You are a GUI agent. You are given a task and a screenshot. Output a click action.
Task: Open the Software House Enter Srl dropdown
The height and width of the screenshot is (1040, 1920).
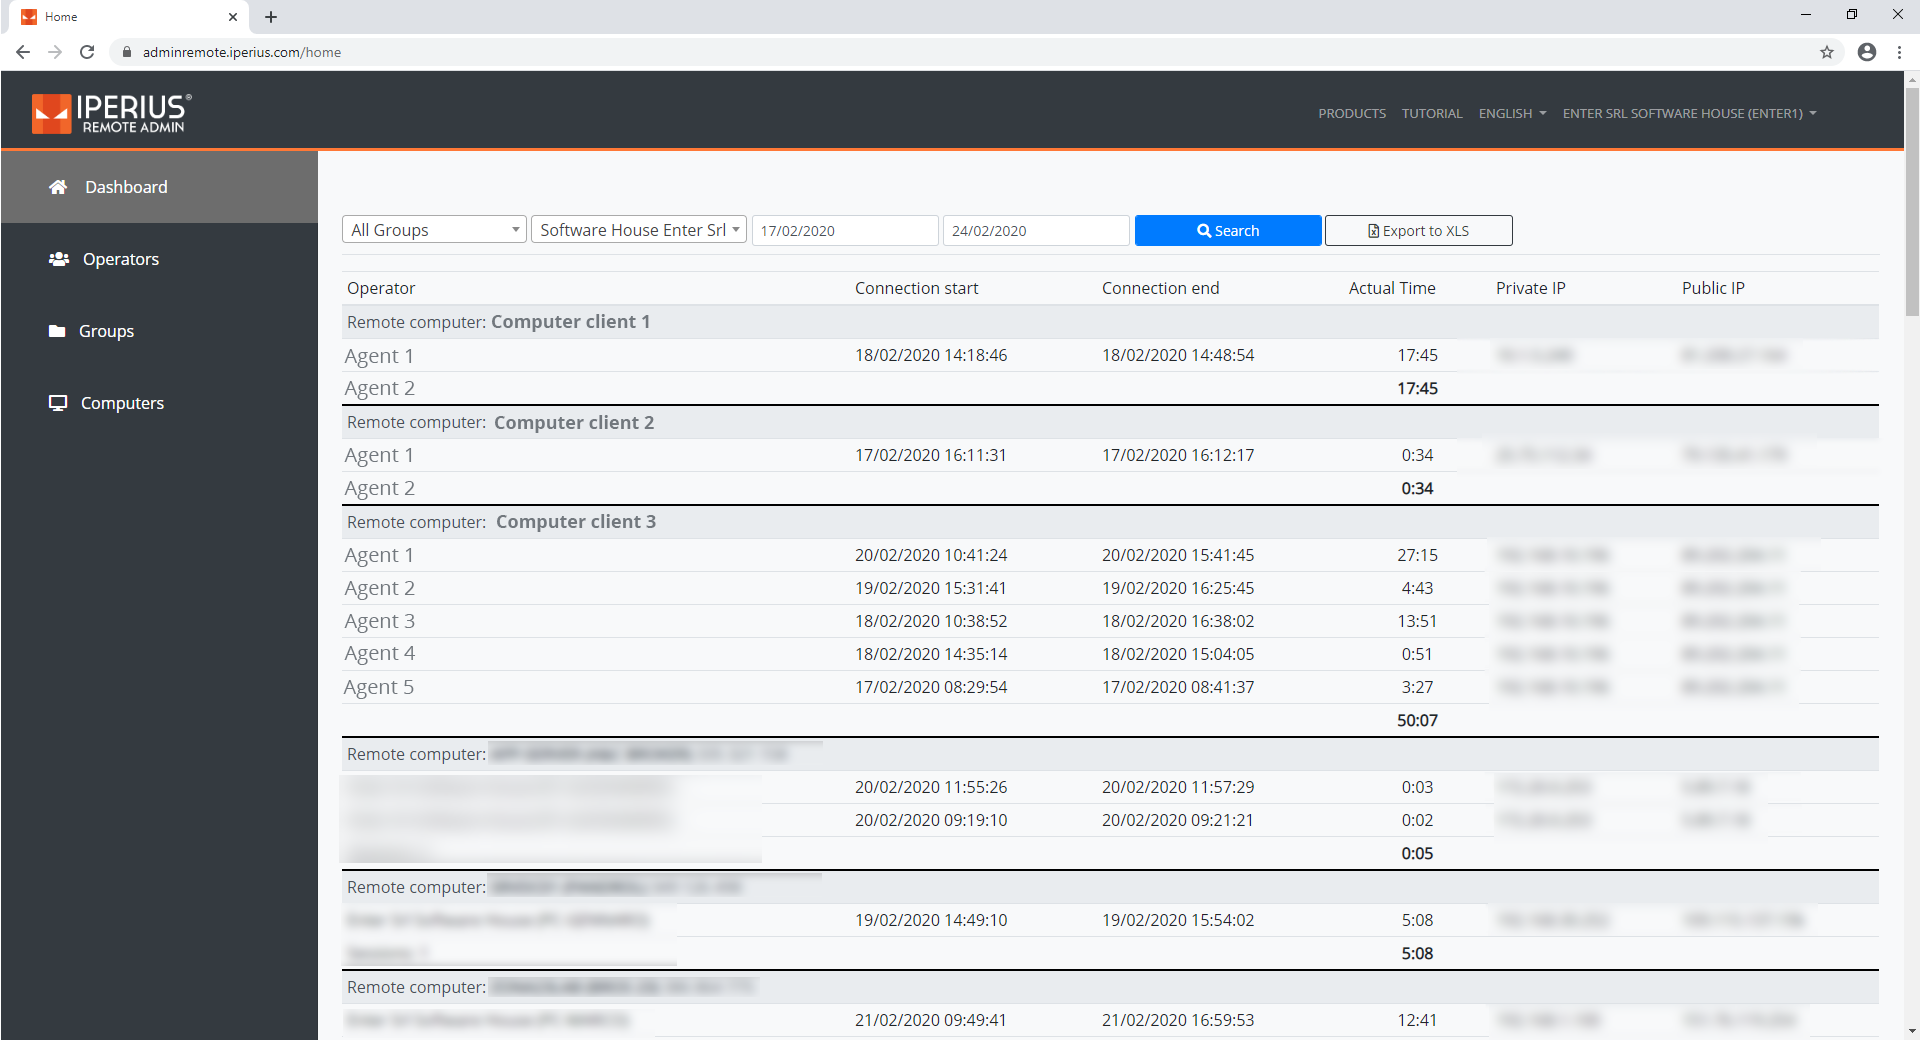point(639,230)
